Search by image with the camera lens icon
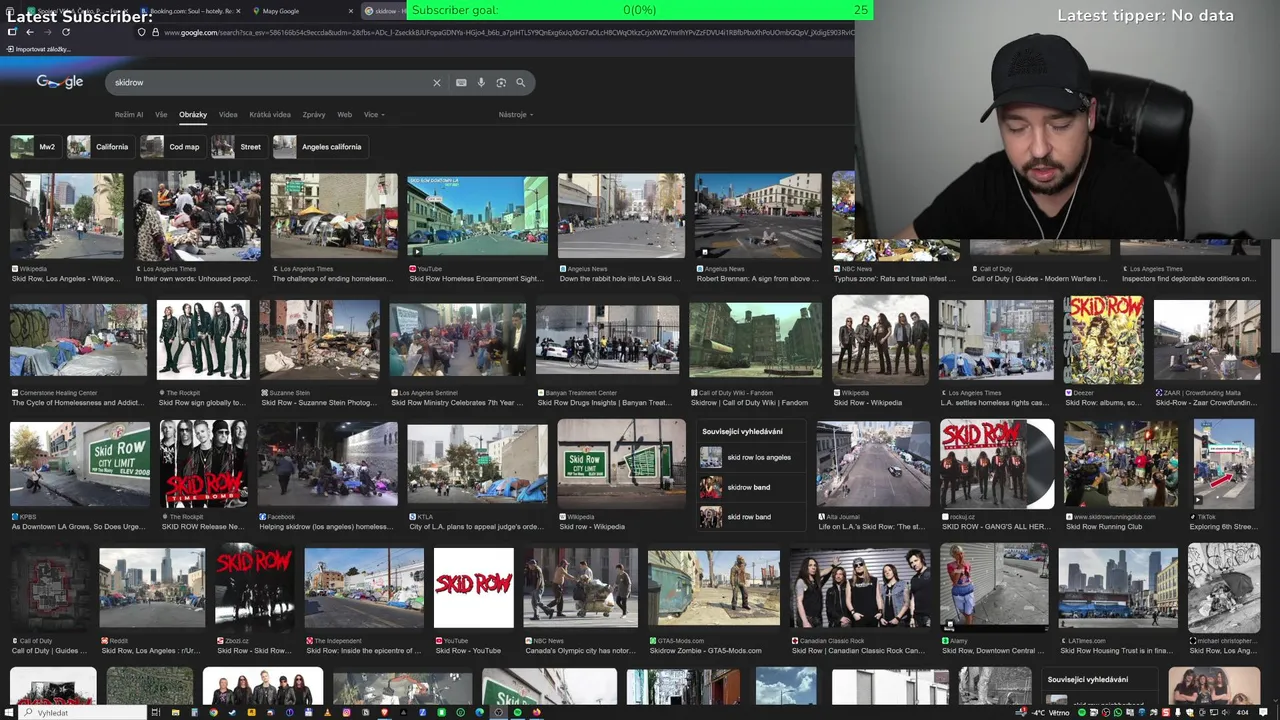 pyautogui.click(x=501, y=82)
